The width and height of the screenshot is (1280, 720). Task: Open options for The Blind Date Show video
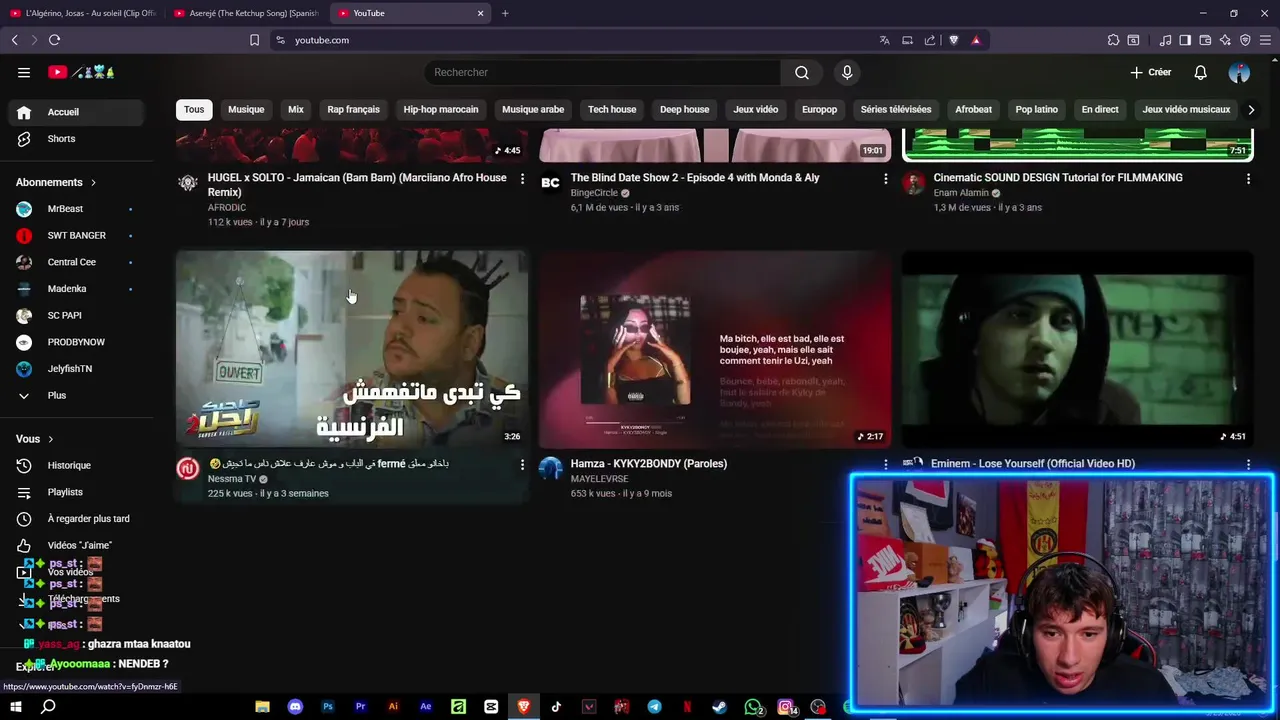[x=885, y=179]
